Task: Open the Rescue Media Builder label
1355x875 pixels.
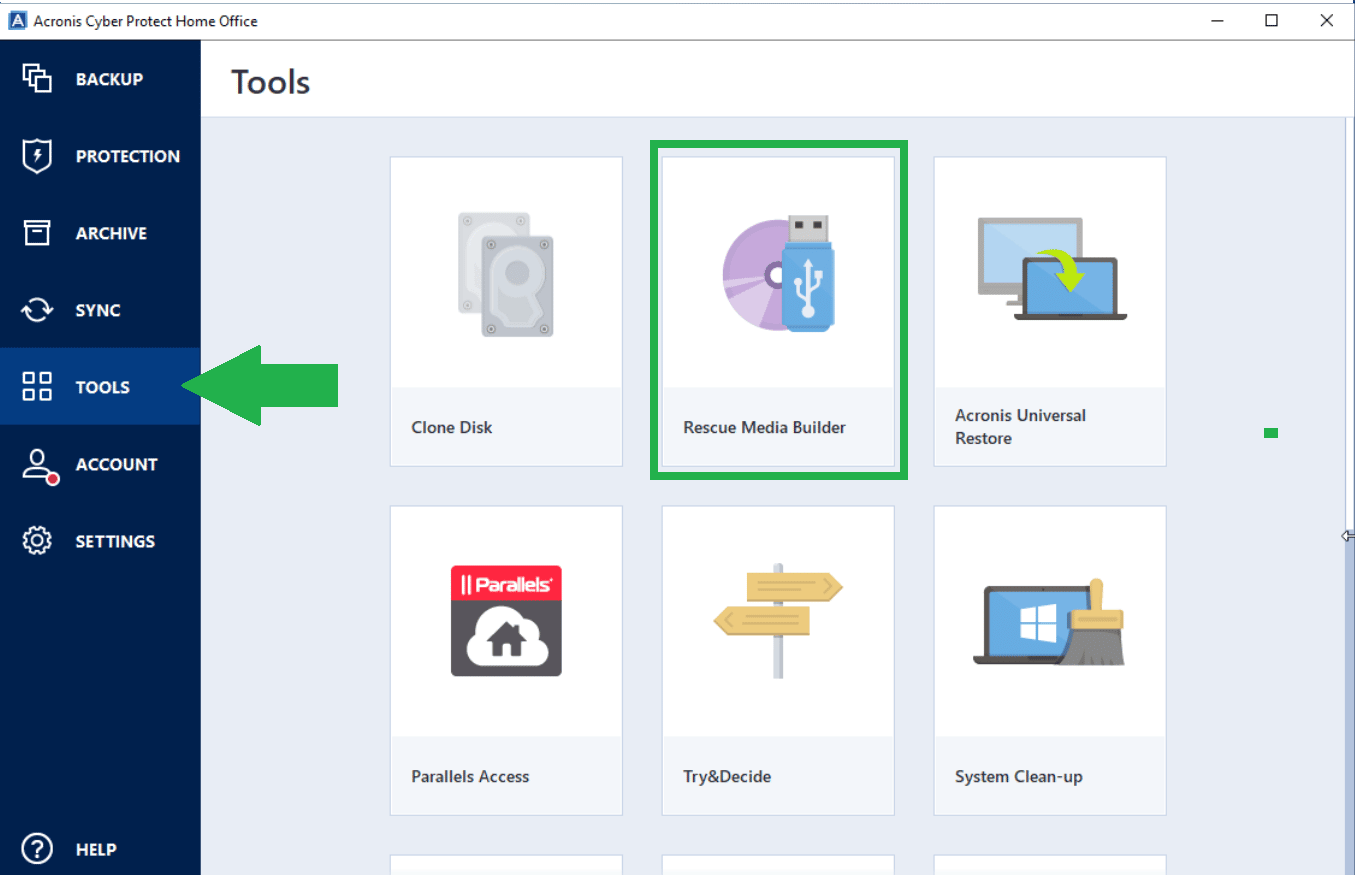Action: [x=764, y=427]
